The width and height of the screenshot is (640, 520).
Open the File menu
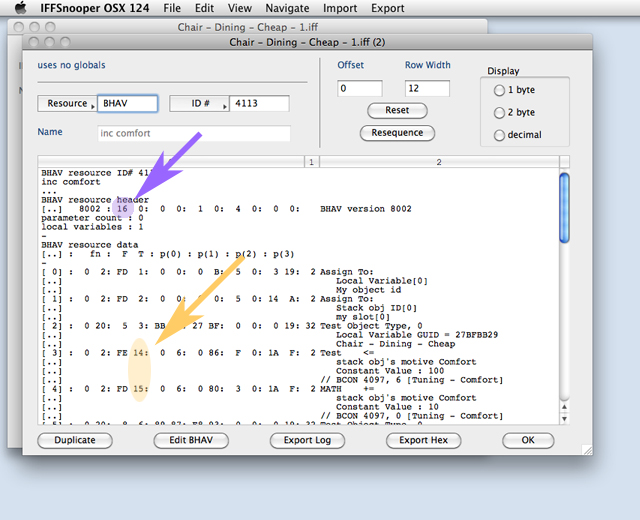[x=172, y=8]
